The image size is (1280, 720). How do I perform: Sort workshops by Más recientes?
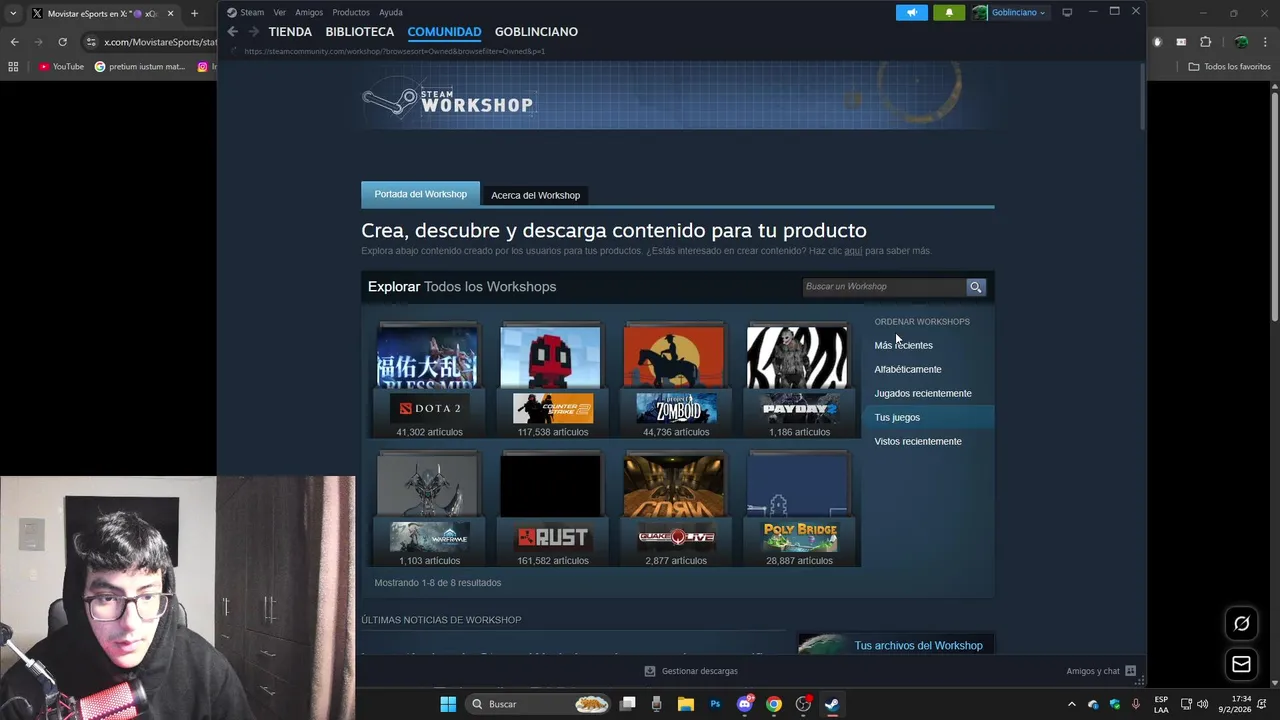pos(903,345)
